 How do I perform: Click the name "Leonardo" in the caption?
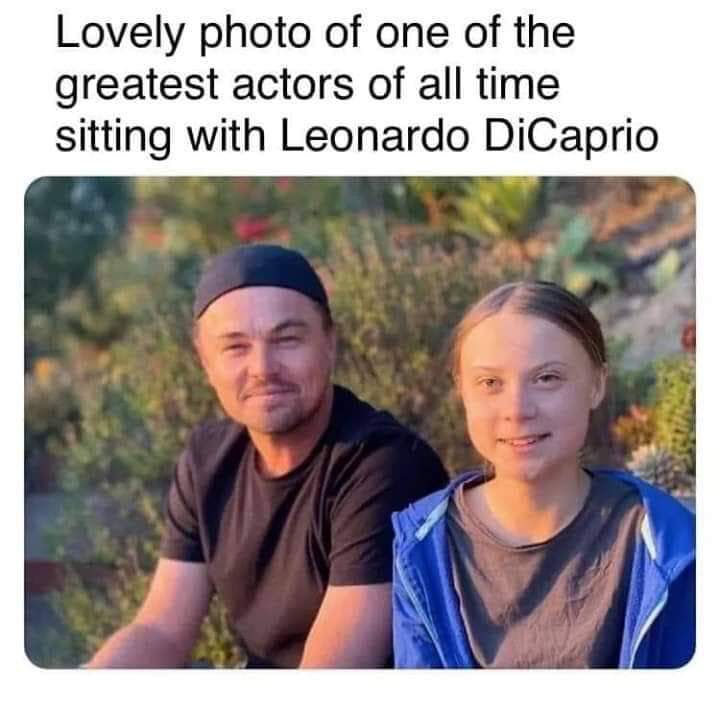coord(375,136)
